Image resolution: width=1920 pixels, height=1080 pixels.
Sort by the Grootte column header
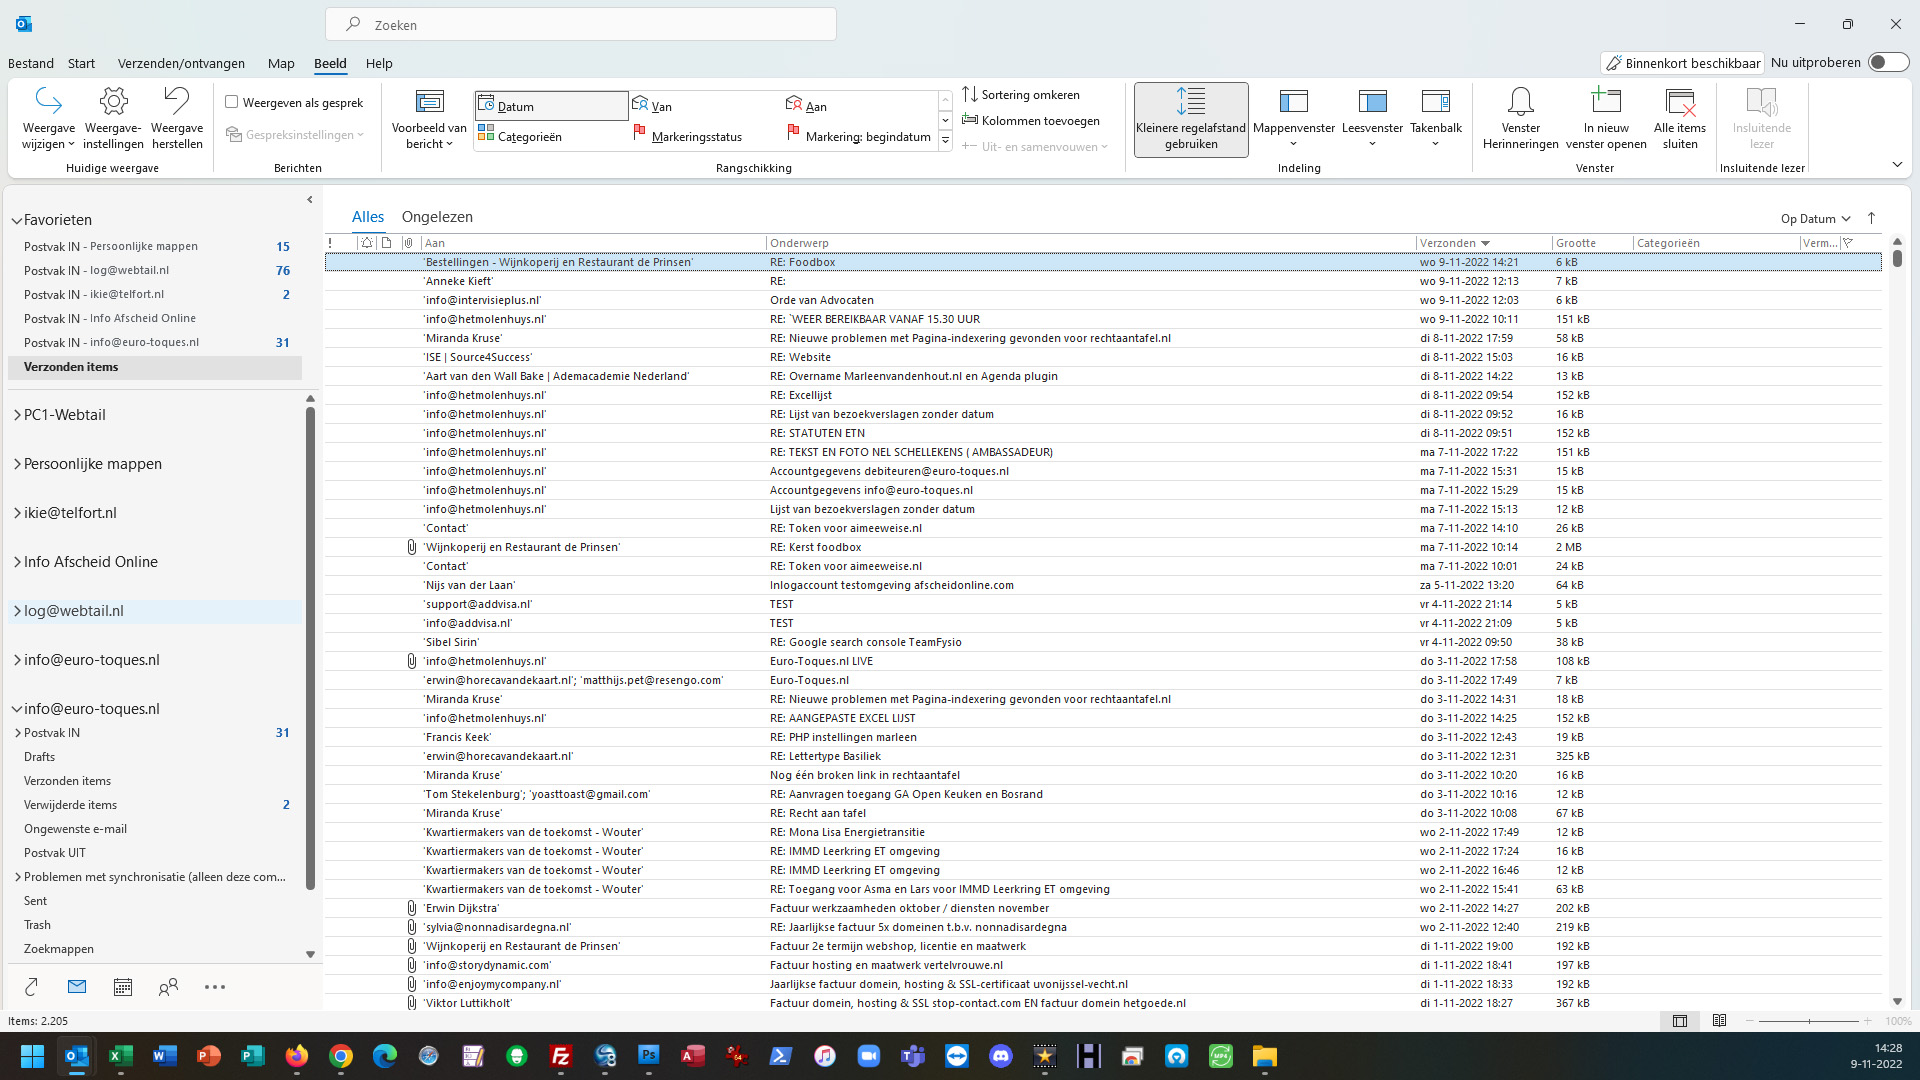pyautogui.click(x=1592, y=243)
